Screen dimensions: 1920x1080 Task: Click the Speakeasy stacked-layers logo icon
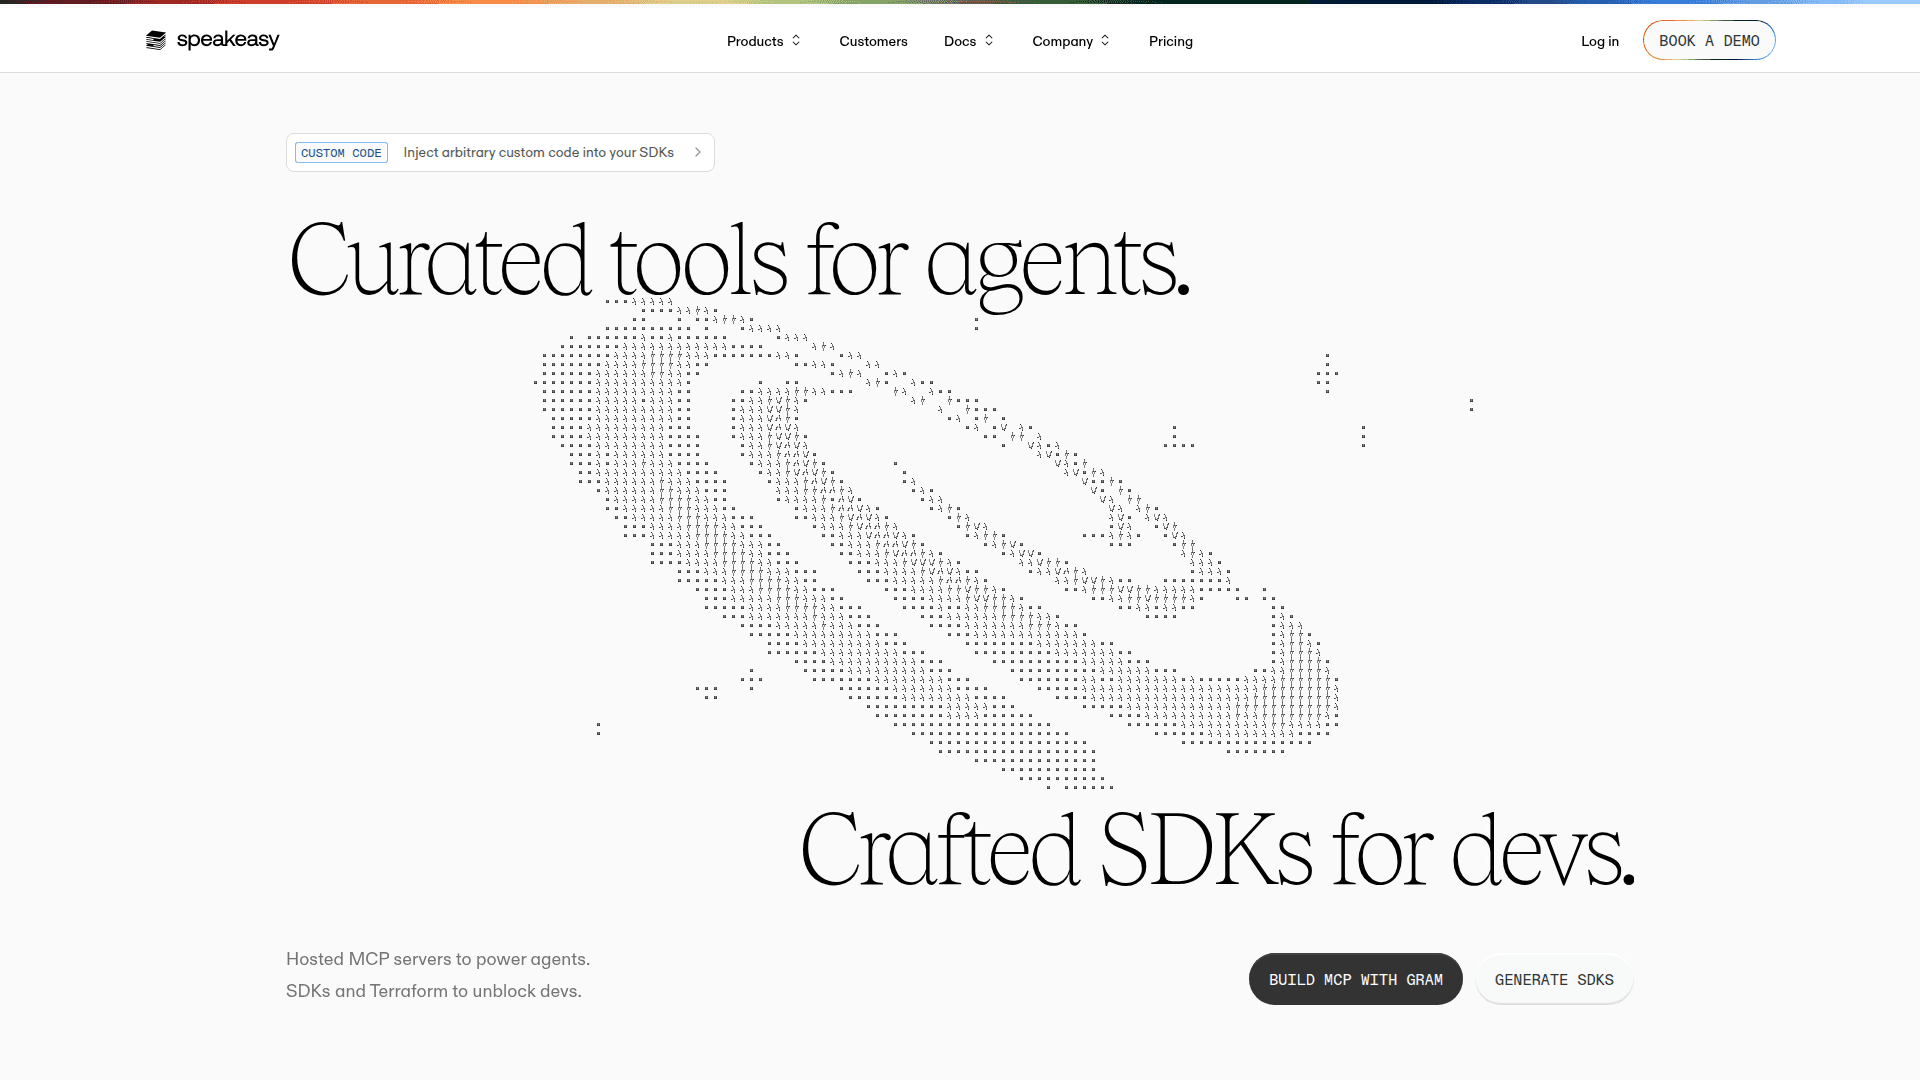[x=155, y=40]
